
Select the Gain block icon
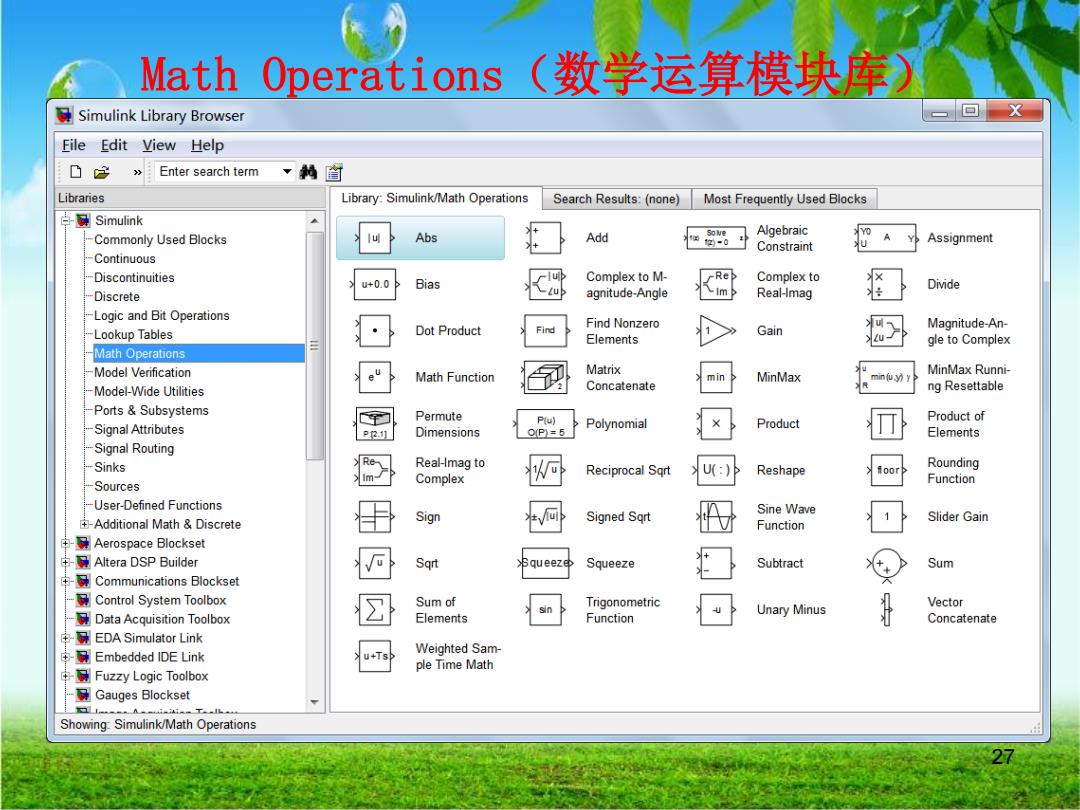click(716, 331)
